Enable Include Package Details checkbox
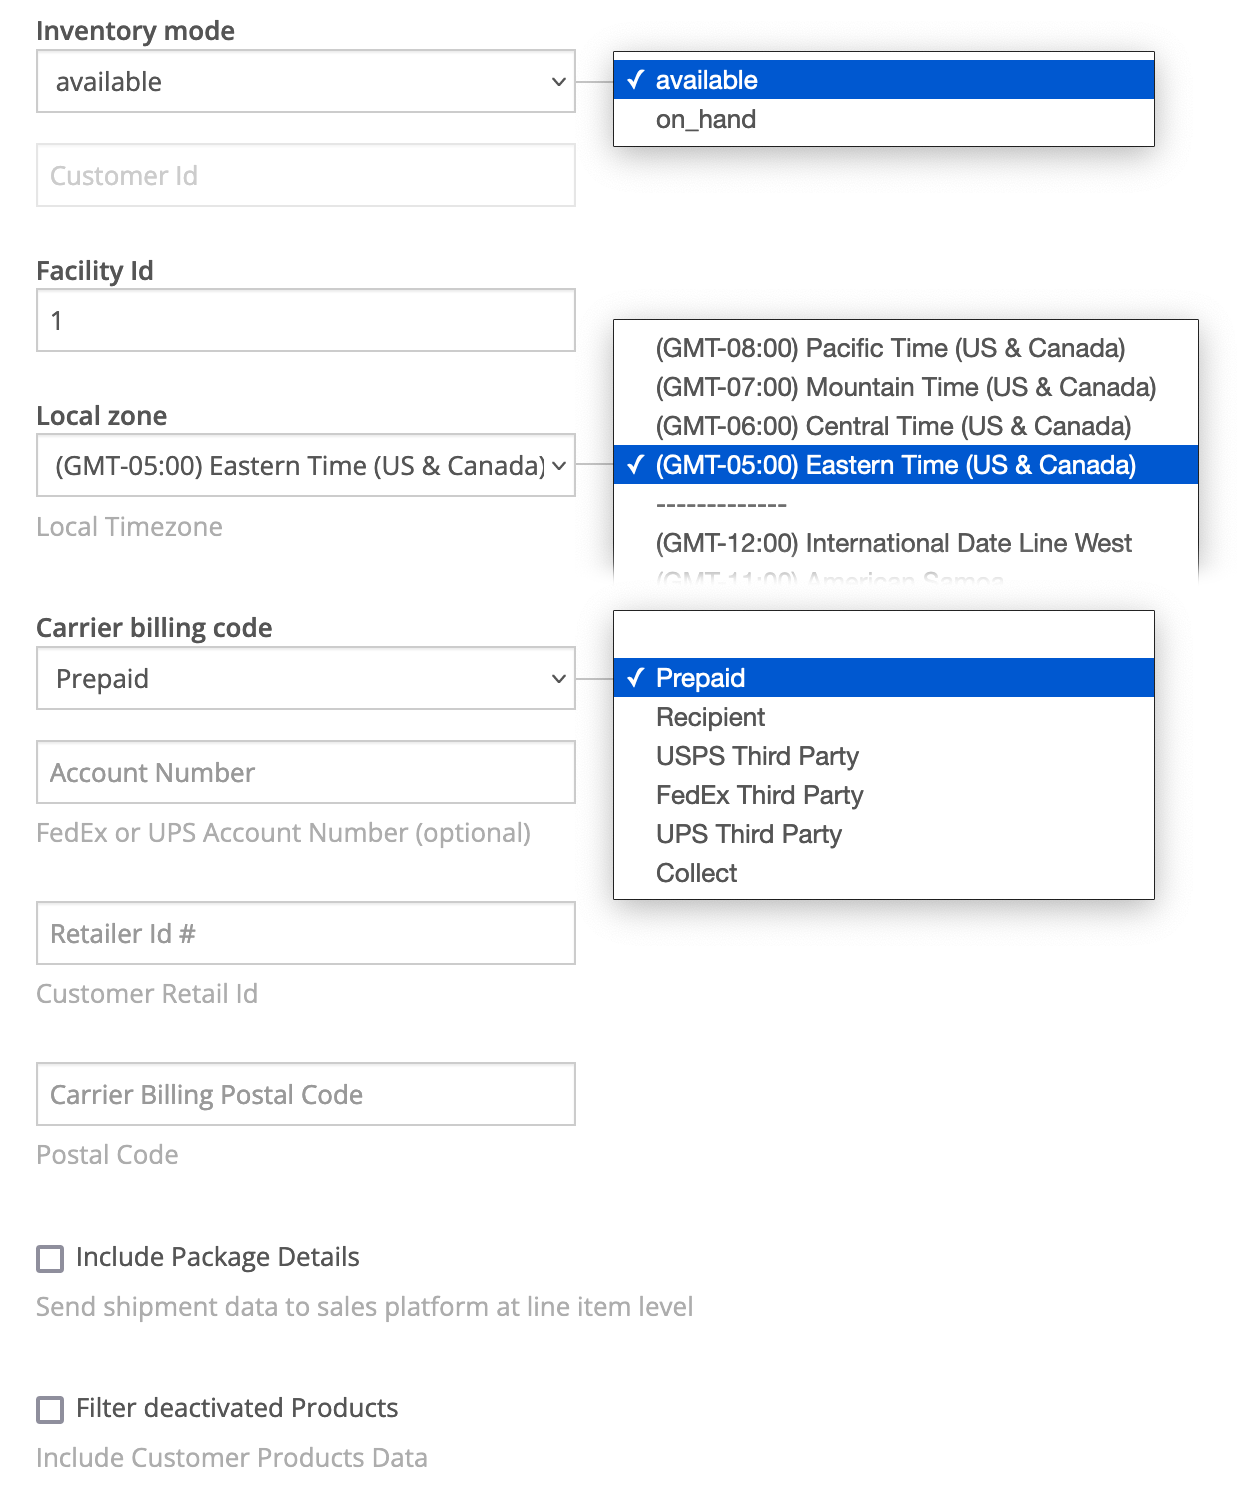Screen dimensions: 1260x1490 (x=50, y=1258)
